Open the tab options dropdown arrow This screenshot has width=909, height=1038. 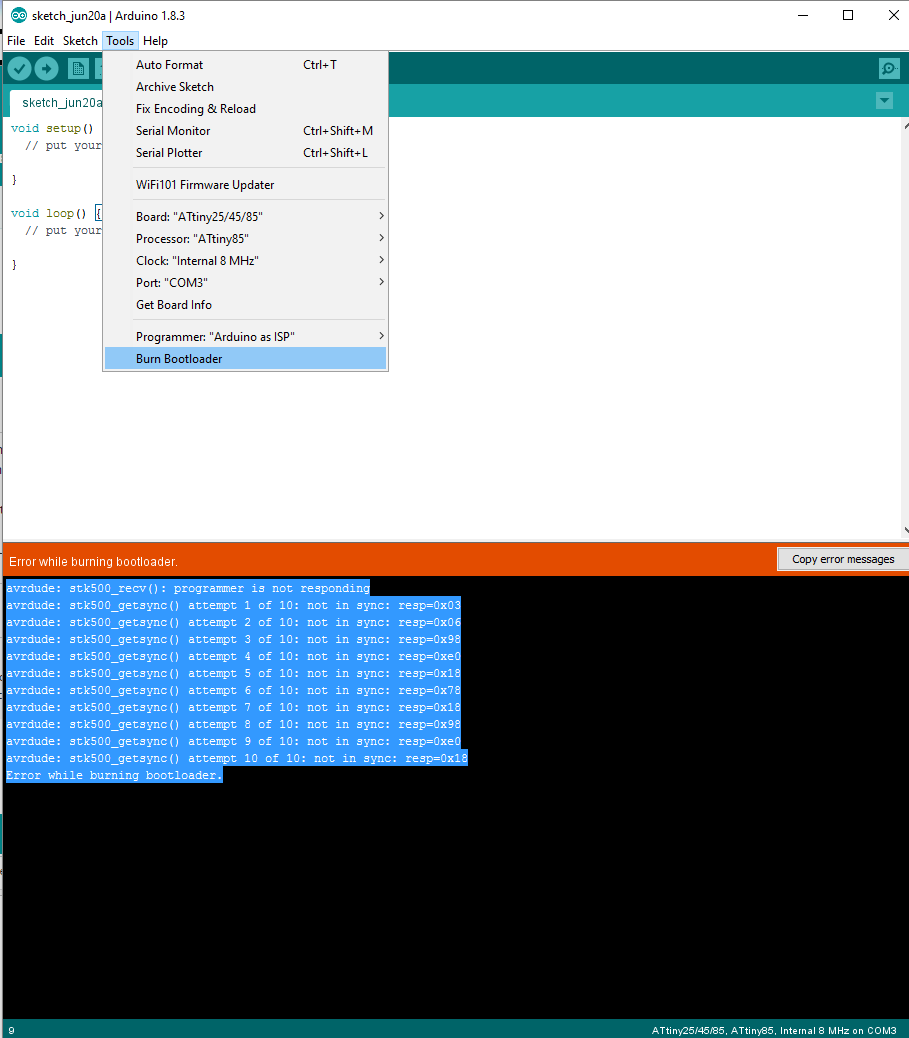click(884, 101)
